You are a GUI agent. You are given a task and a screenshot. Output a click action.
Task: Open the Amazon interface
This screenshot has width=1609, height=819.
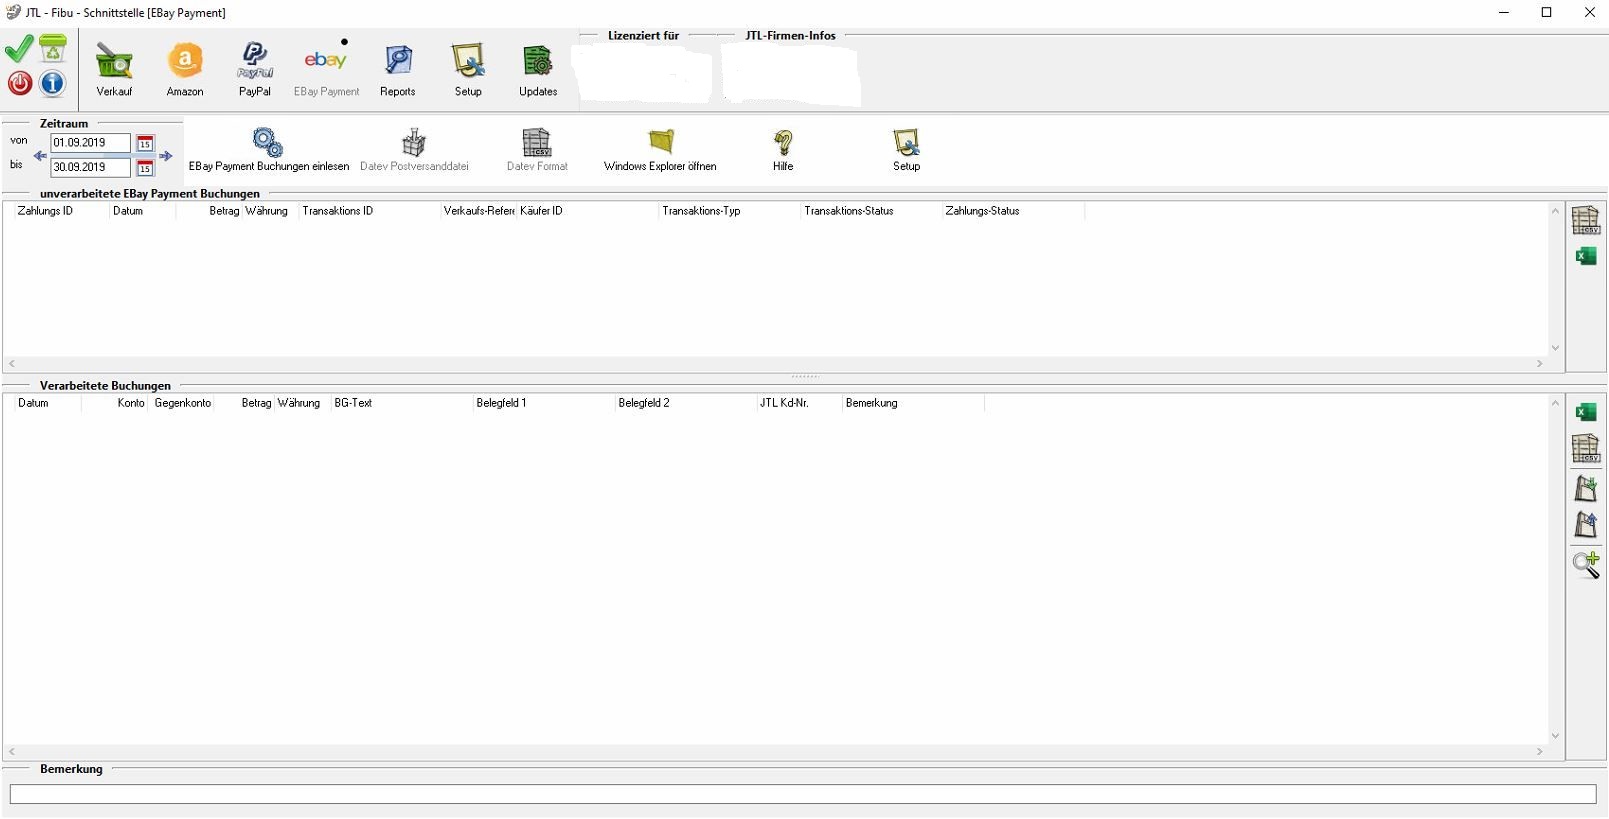185,69
